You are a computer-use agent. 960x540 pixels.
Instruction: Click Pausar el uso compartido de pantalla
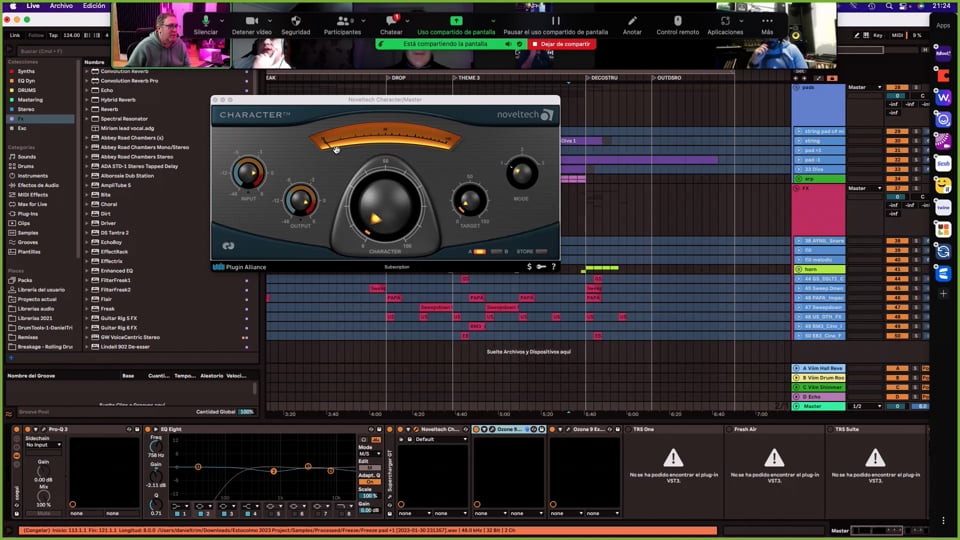click(555, 25)
